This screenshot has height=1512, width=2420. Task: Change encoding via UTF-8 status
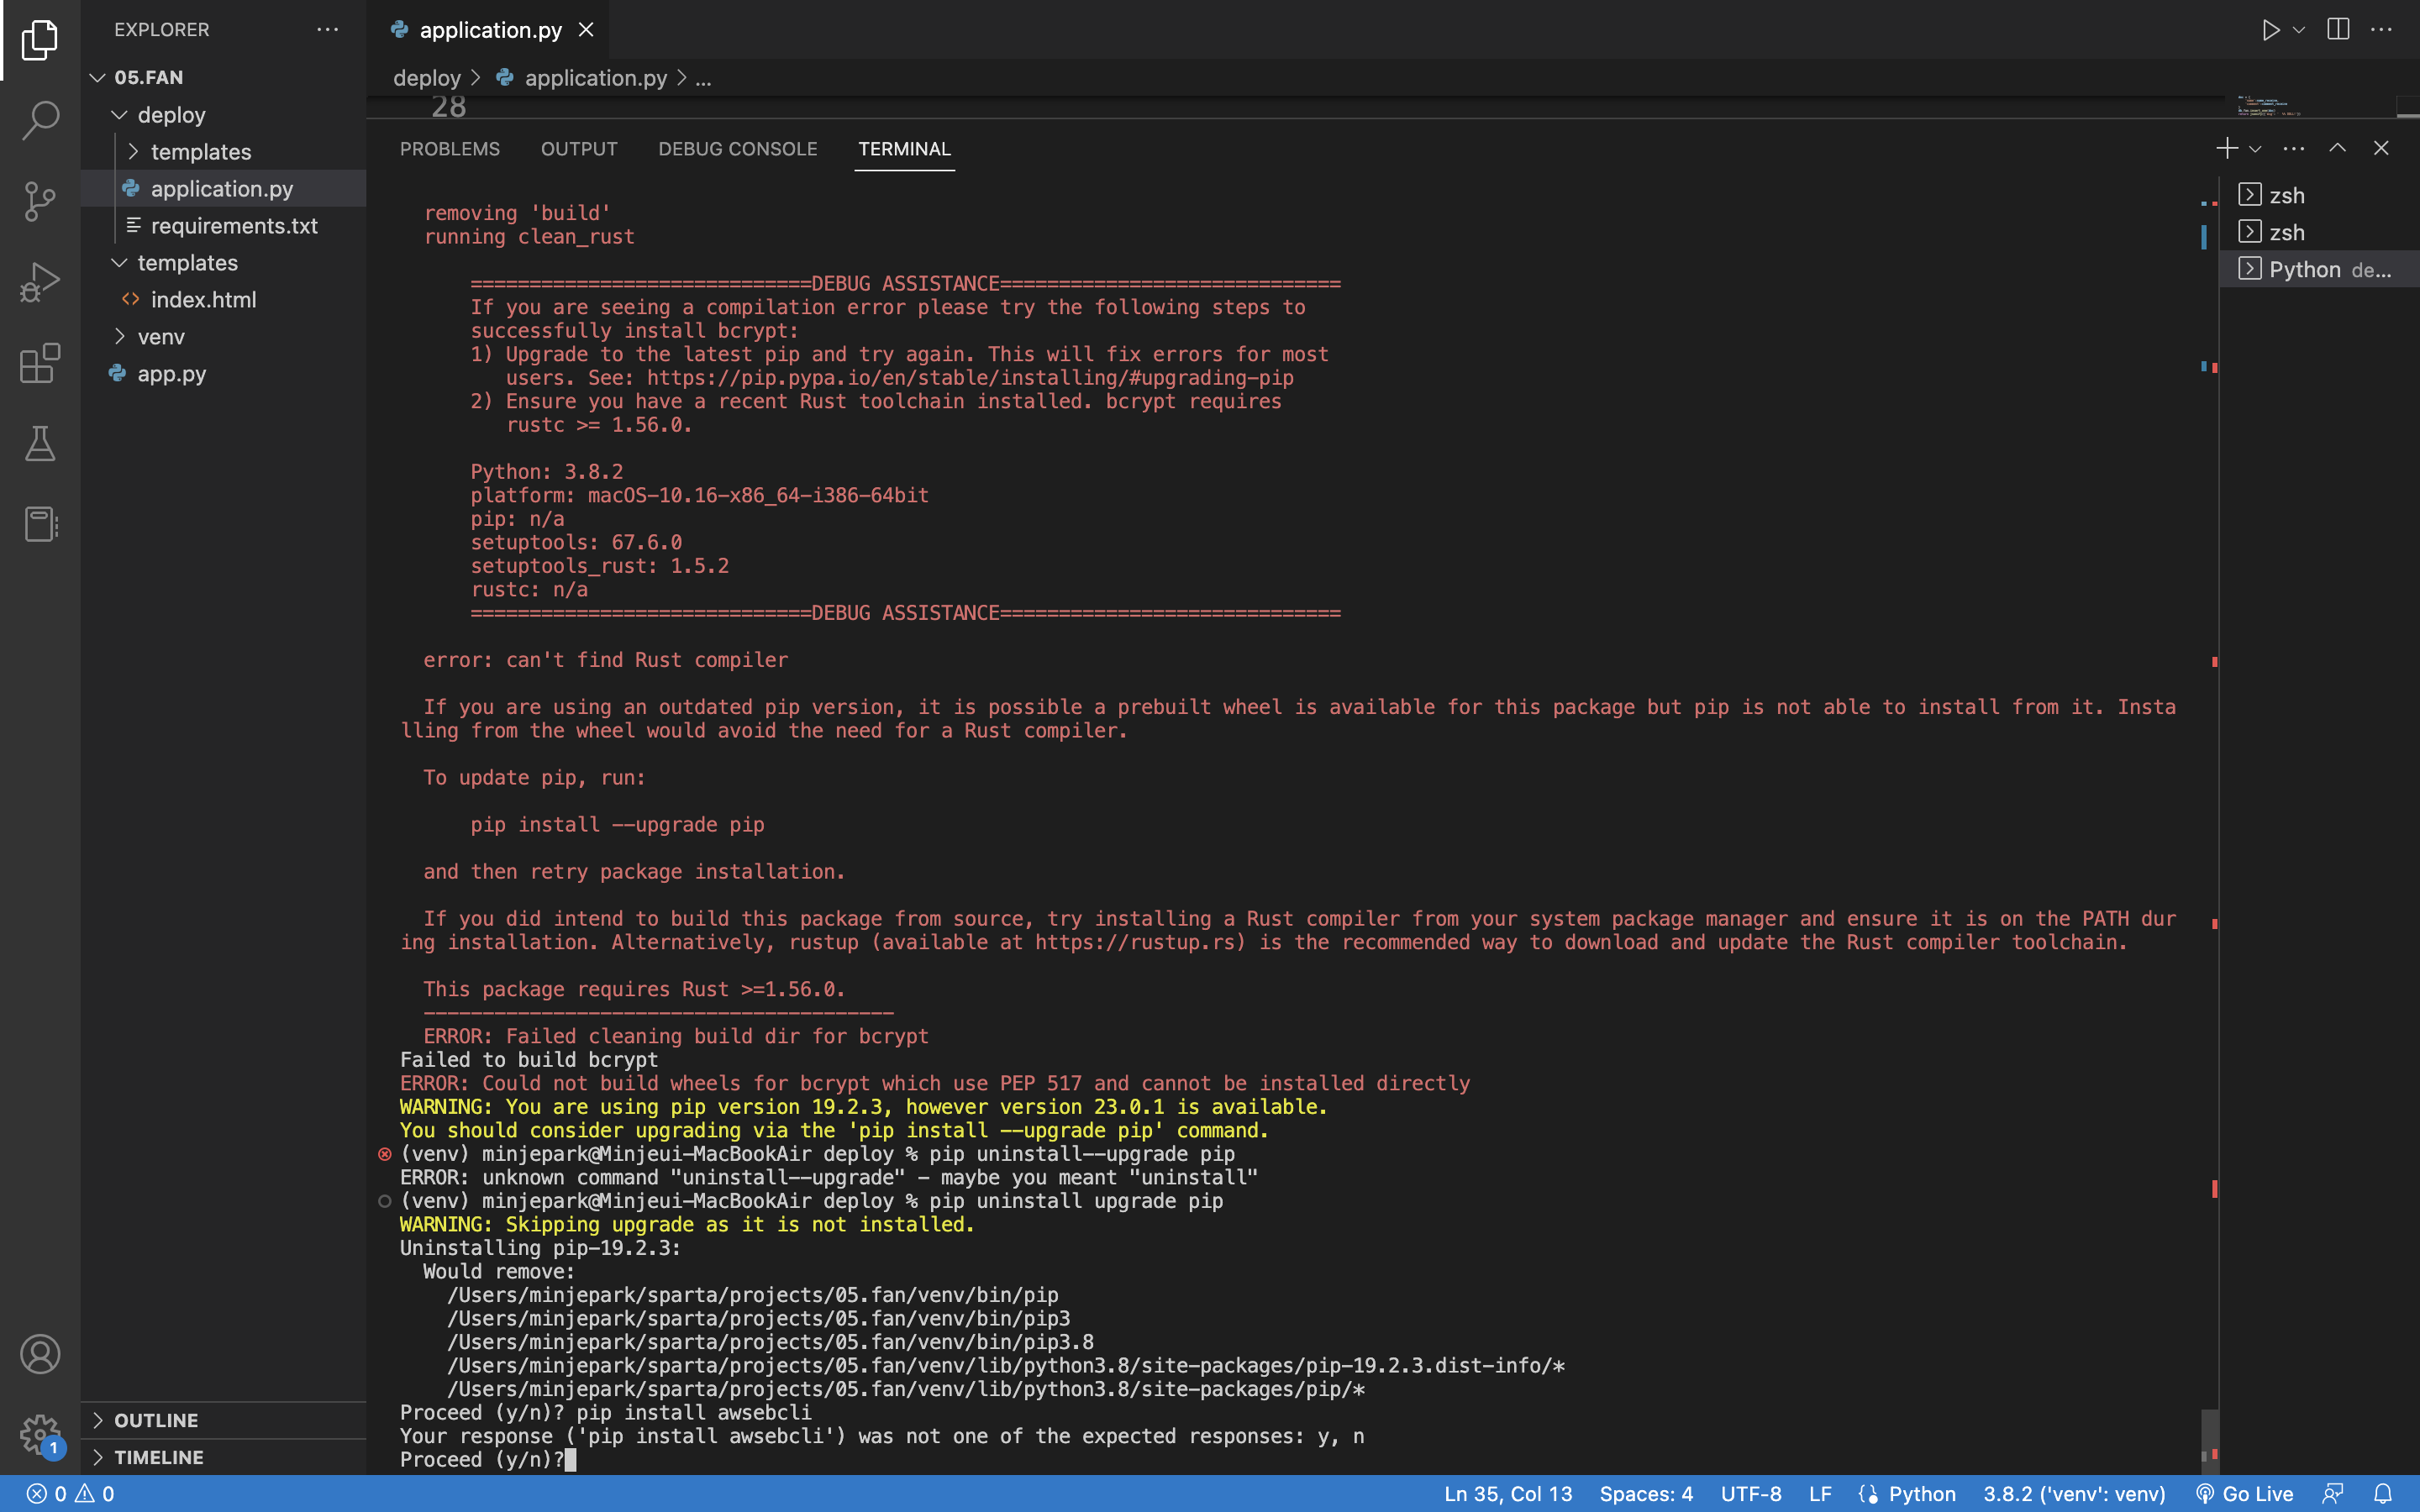click(x=1751, y=1494)
